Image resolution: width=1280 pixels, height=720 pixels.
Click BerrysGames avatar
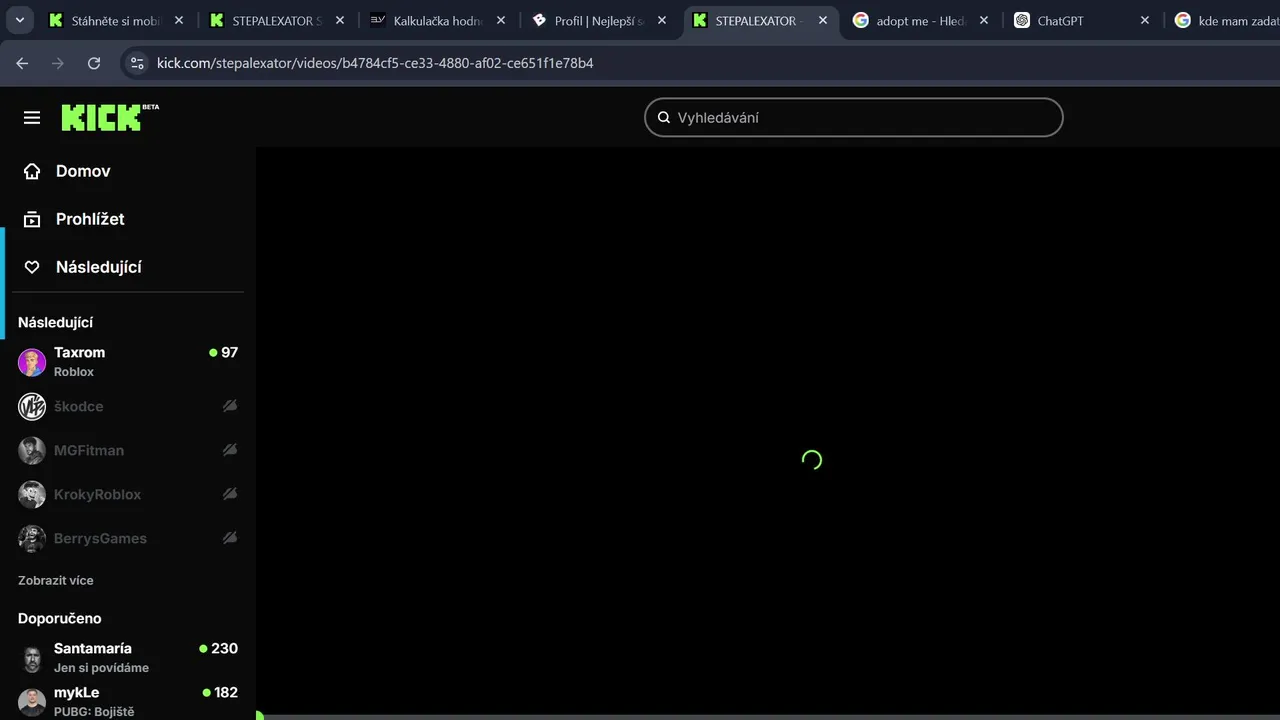coord(32,538)
